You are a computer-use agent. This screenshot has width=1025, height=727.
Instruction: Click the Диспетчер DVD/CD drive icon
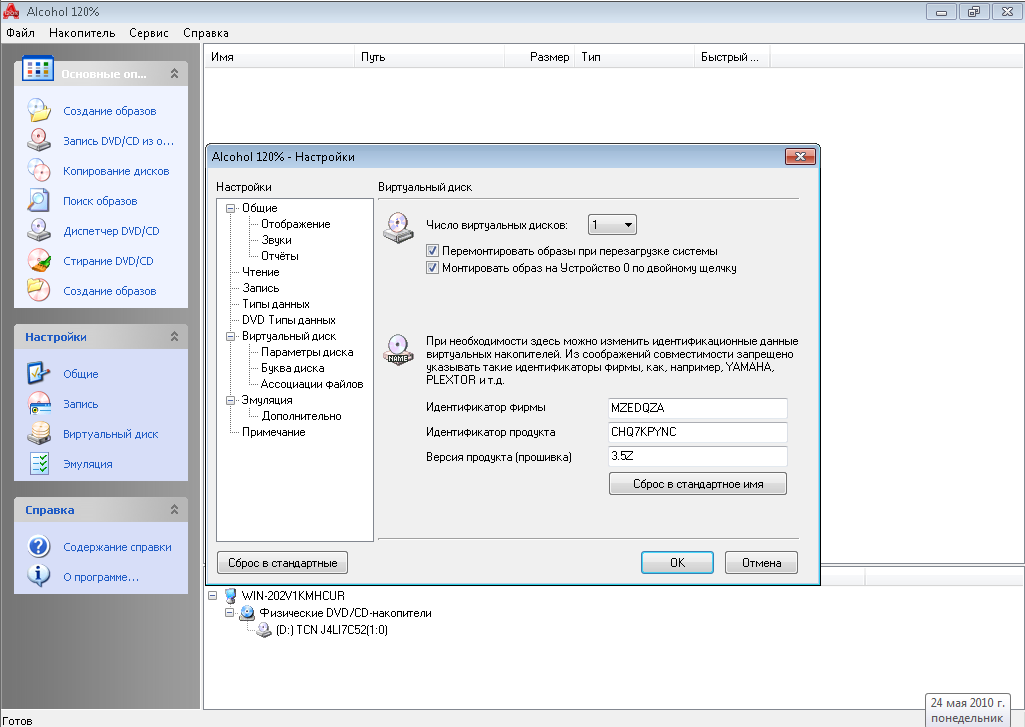[39, 231]
